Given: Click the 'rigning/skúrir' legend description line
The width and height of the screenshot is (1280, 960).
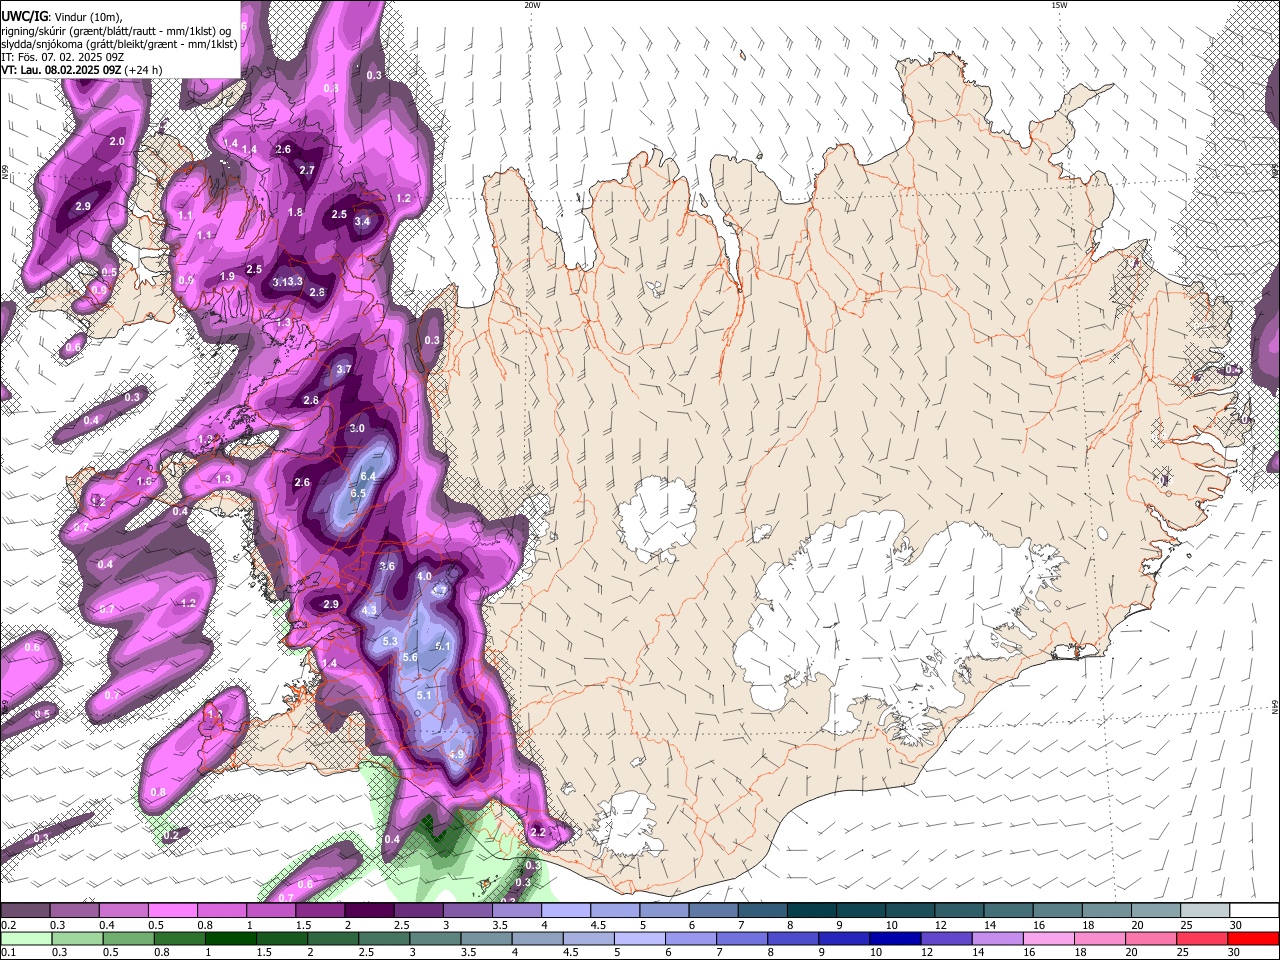Looking at the screenshot, I should point(116,31).
